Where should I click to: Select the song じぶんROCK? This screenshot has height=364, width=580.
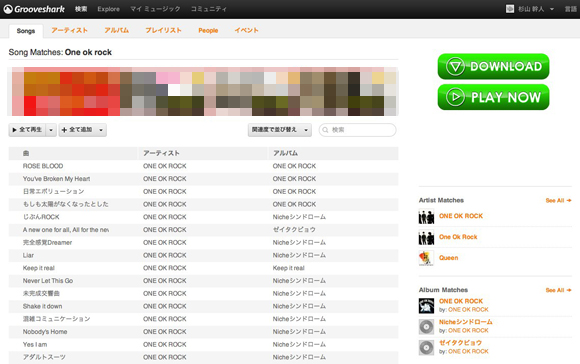pos(41,217)
